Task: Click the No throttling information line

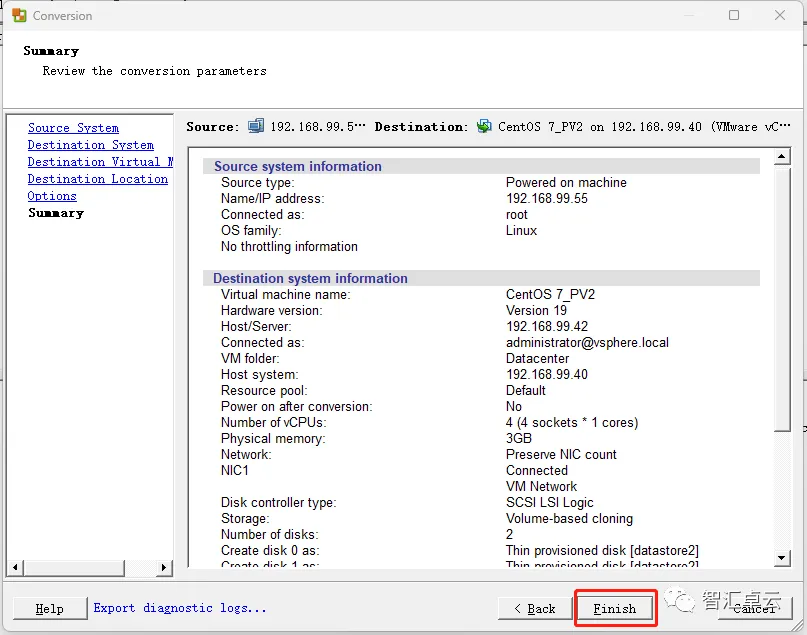Action: [289, 246]
